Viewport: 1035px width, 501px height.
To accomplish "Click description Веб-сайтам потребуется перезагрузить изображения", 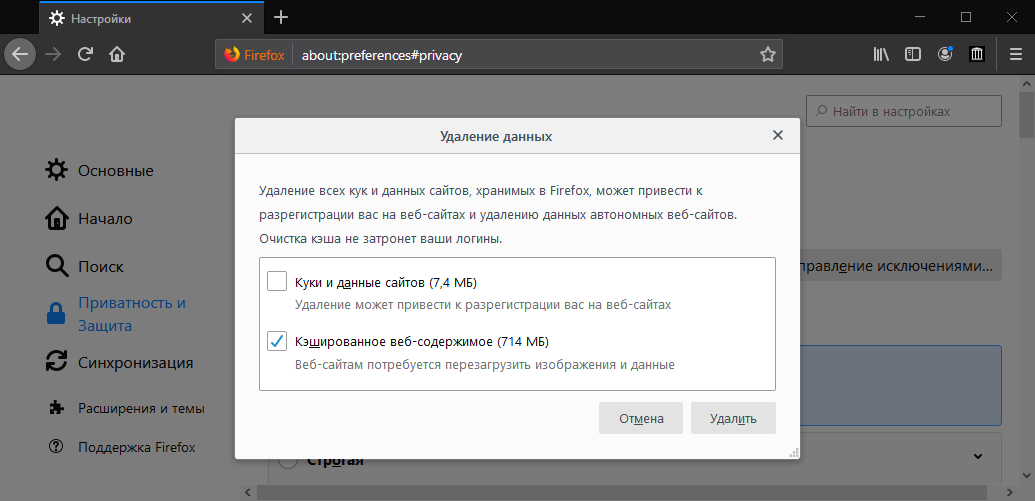I will (484, 364).
